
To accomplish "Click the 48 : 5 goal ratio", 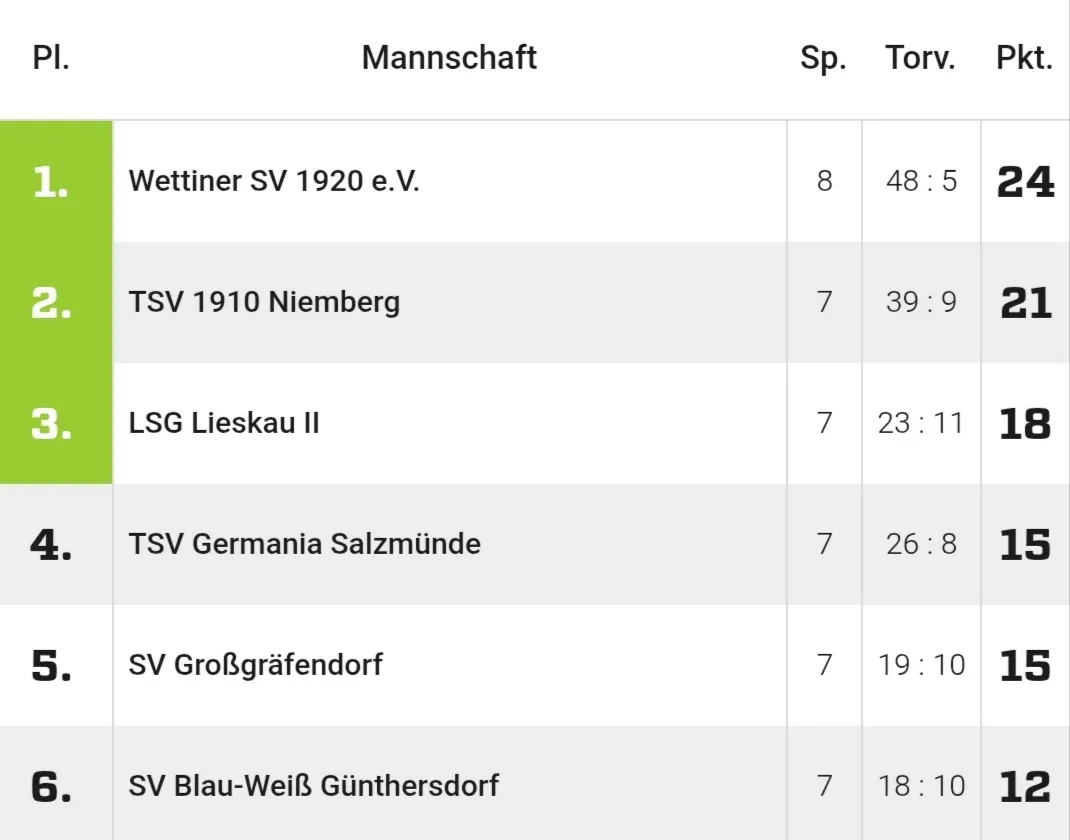I will coord(921,181).
